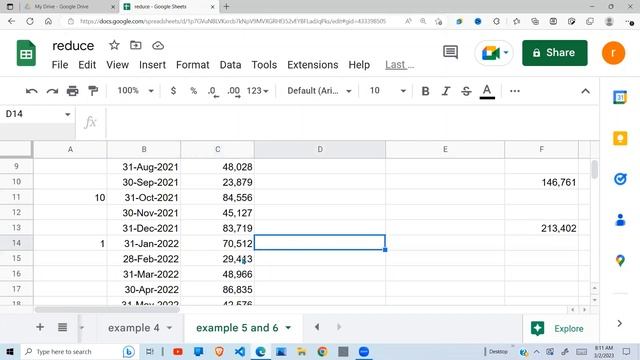Open the Data menu
640x360 pixels.
tap(230, 65)
